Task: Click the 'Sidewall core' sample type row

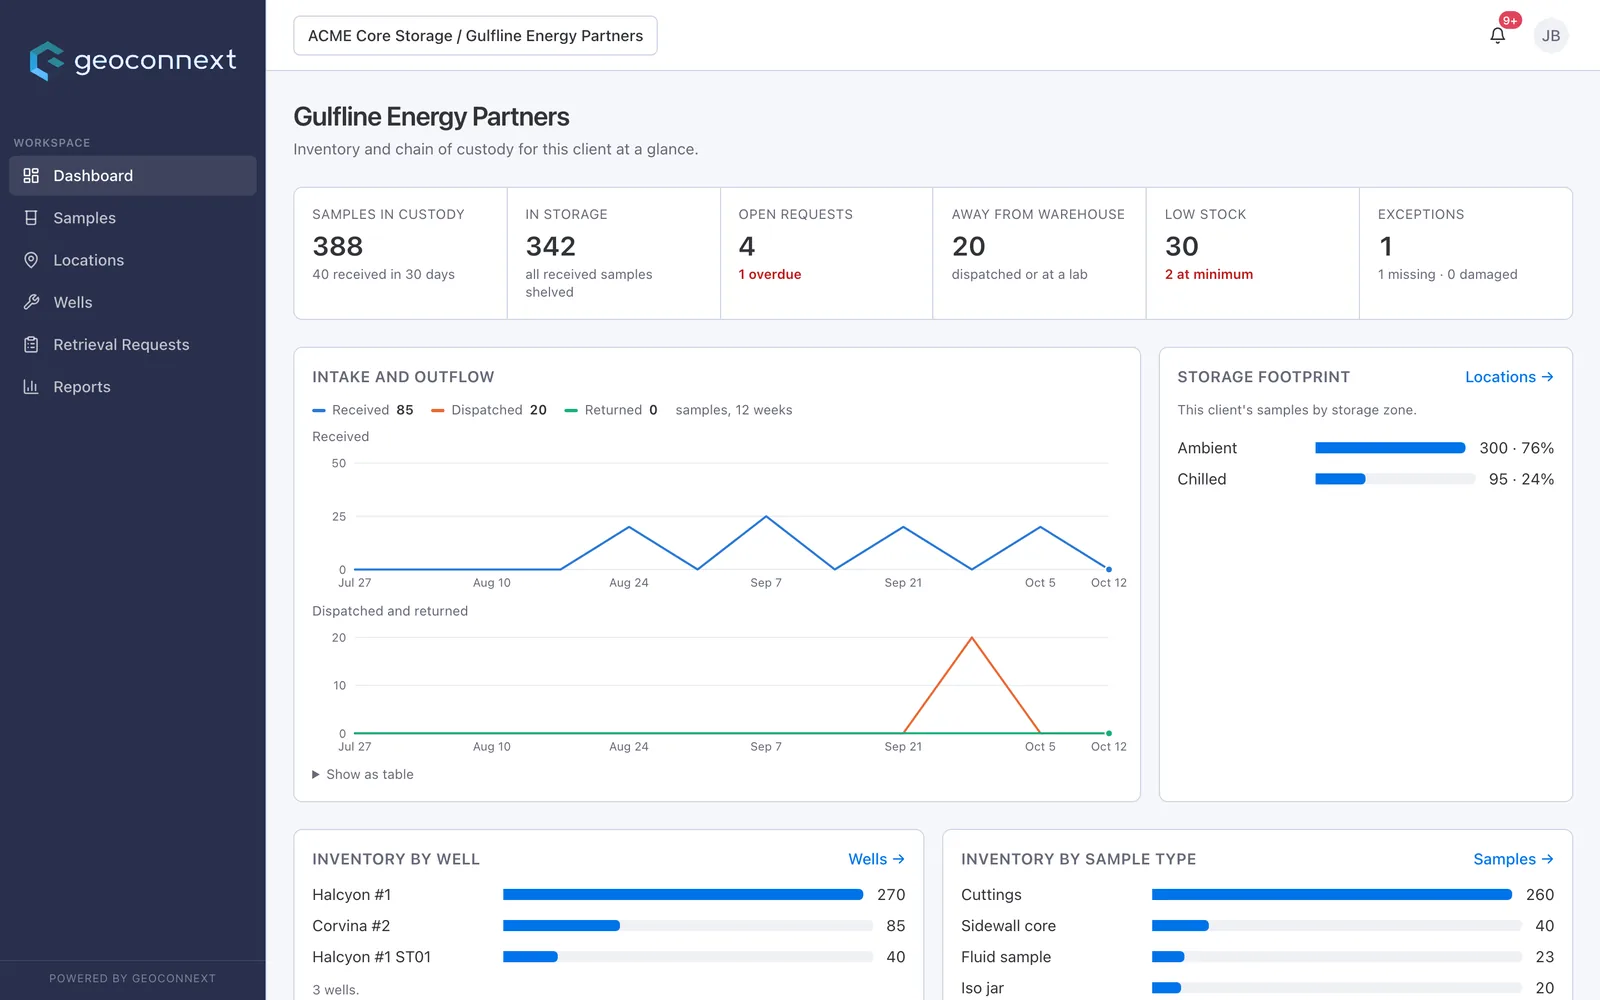Action: pos(1257,926)
